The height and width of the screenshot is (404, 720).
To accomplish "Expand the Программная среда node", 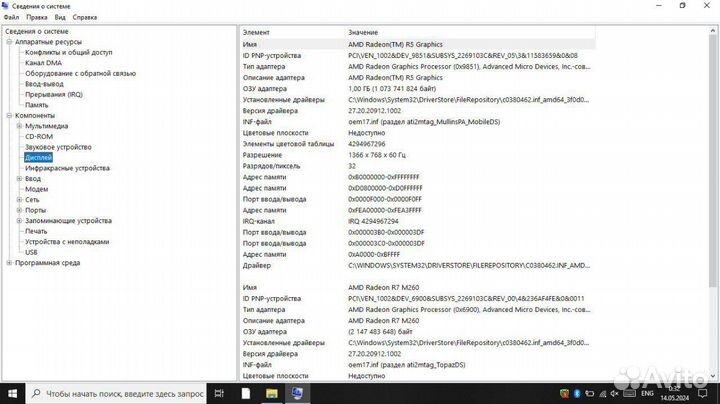I will tap(9, 263).
